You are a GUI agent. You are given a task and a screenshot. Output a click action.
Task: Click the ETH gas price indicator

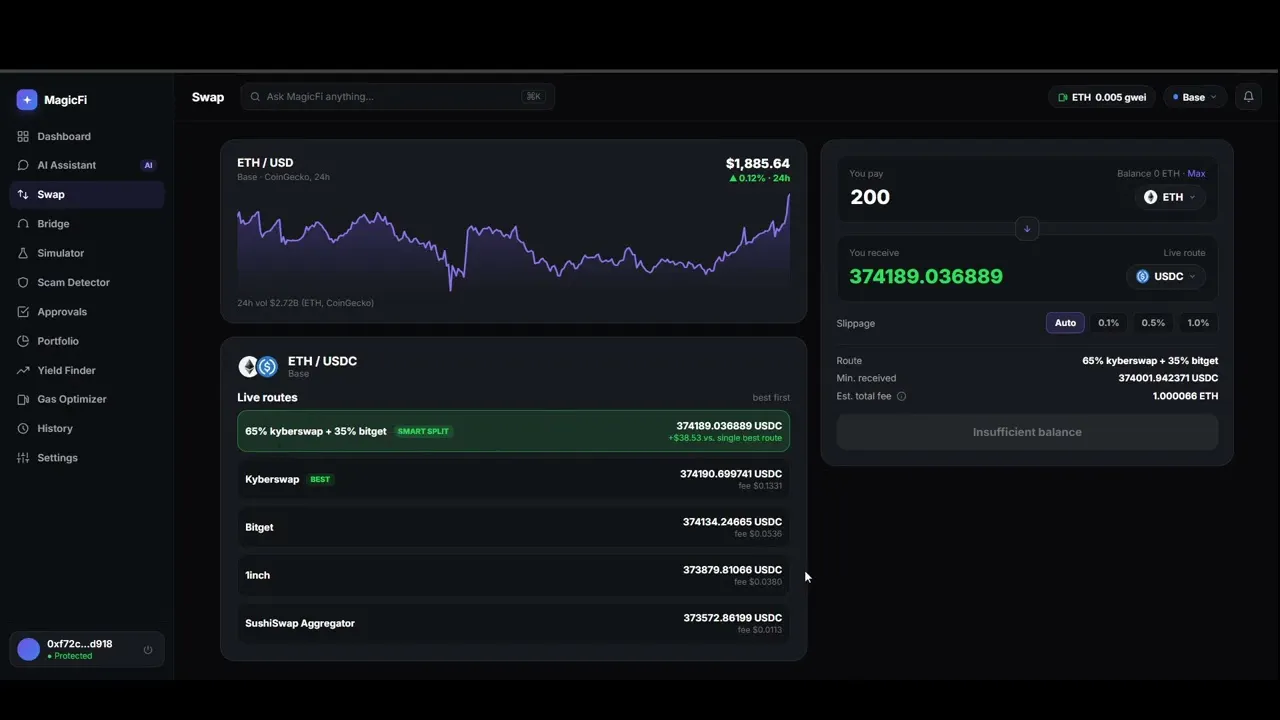point(1102,97)
